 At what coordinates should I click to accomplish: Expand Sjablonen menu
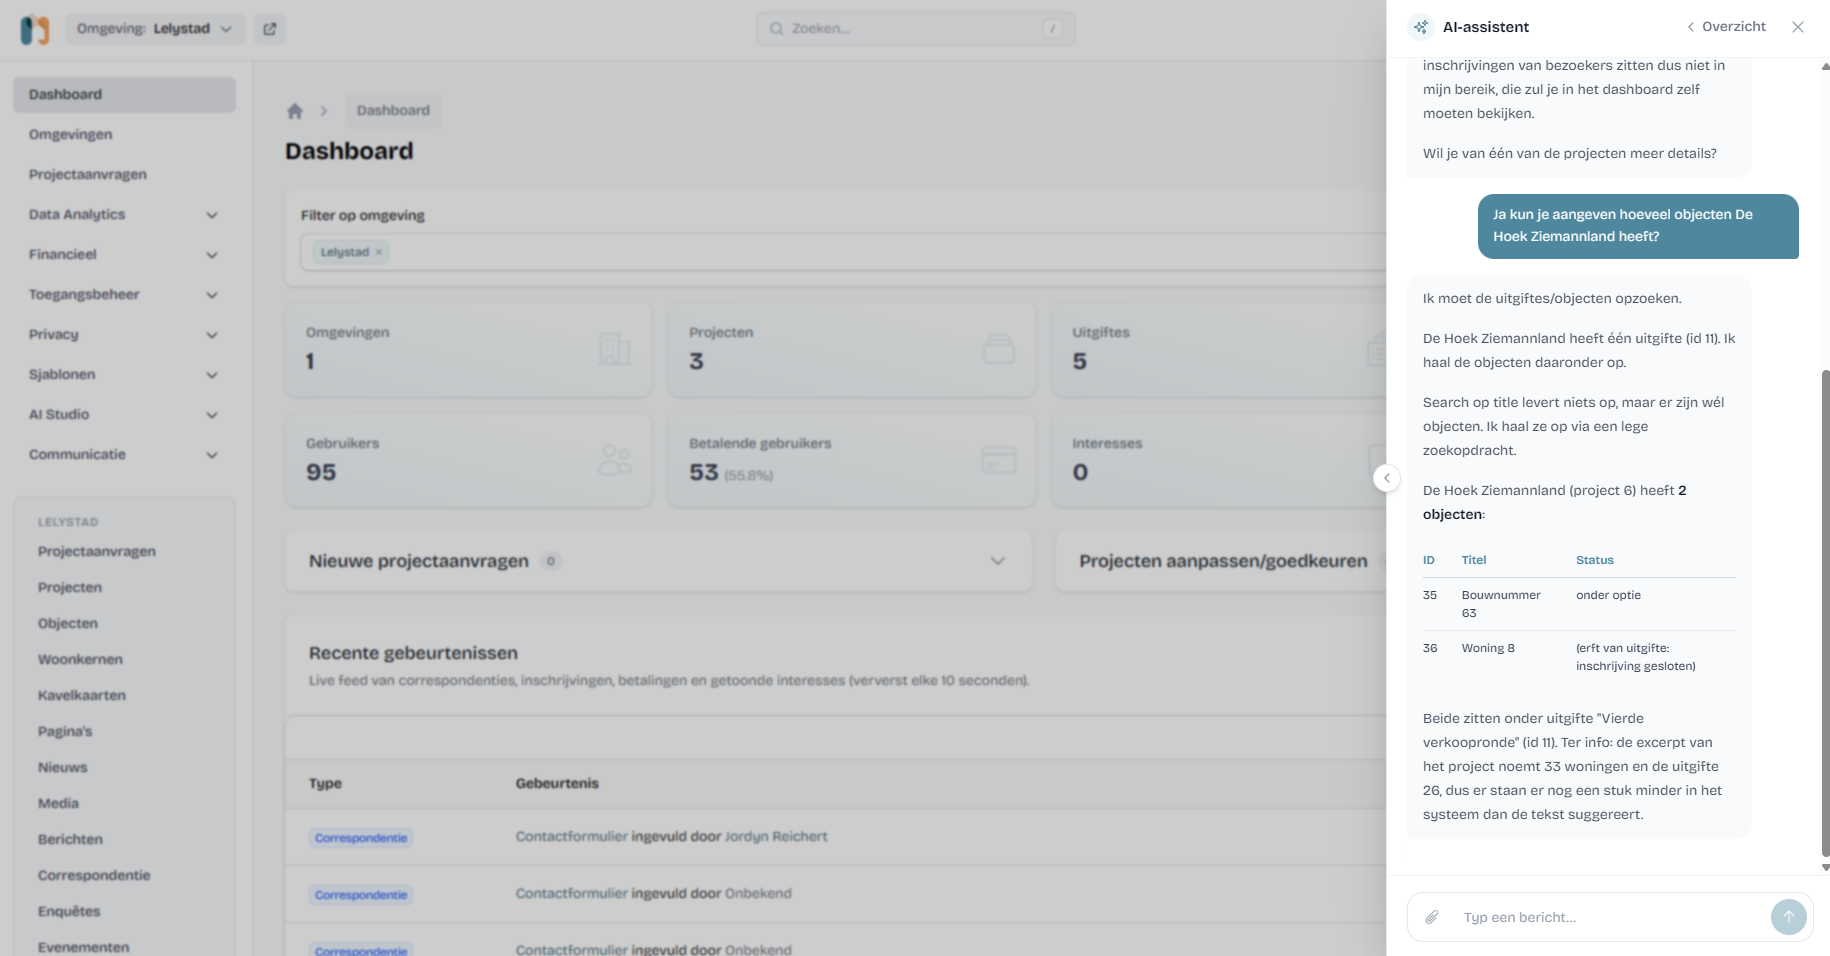124,374
